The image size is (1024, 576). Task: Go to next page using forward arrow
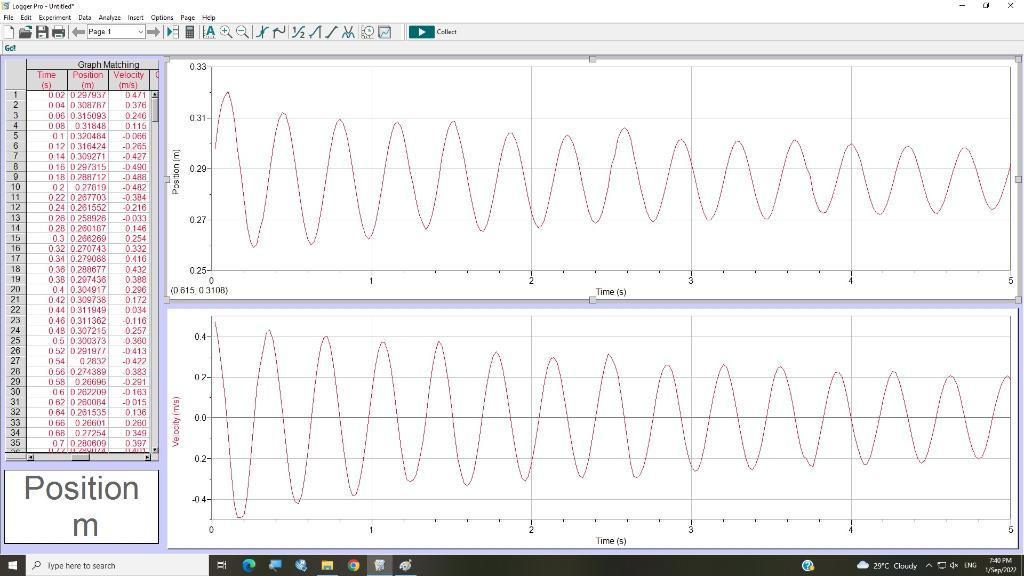tap(152, 32)
